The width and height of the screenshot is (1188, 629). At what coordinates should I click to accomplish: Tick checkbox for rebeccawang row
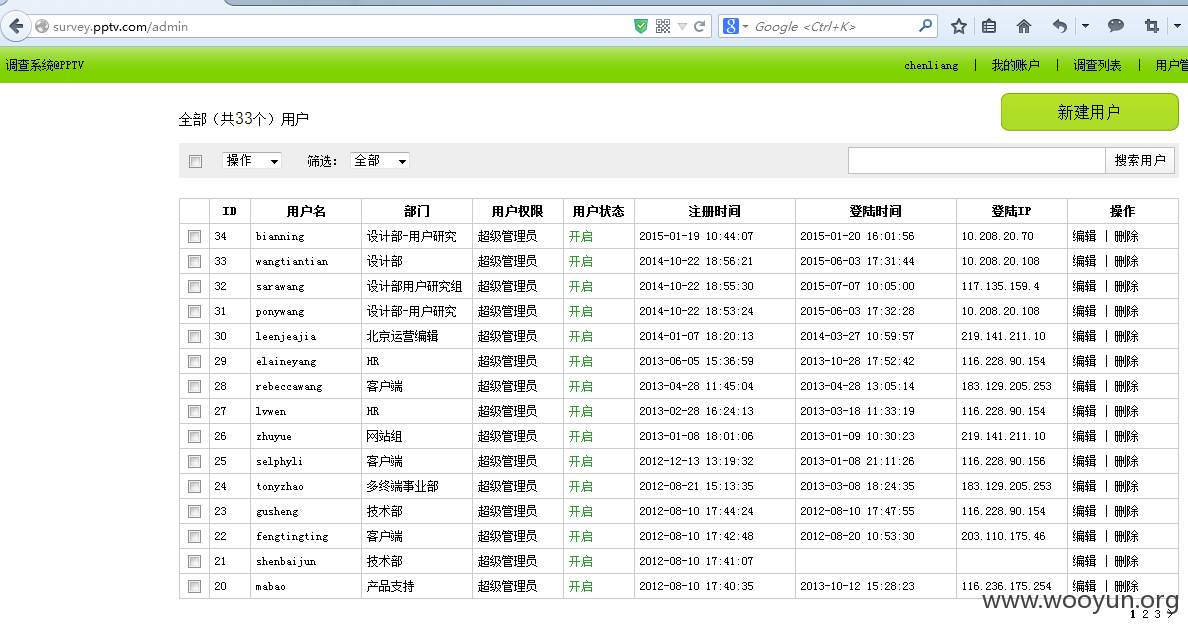click(x=195, y=386)
